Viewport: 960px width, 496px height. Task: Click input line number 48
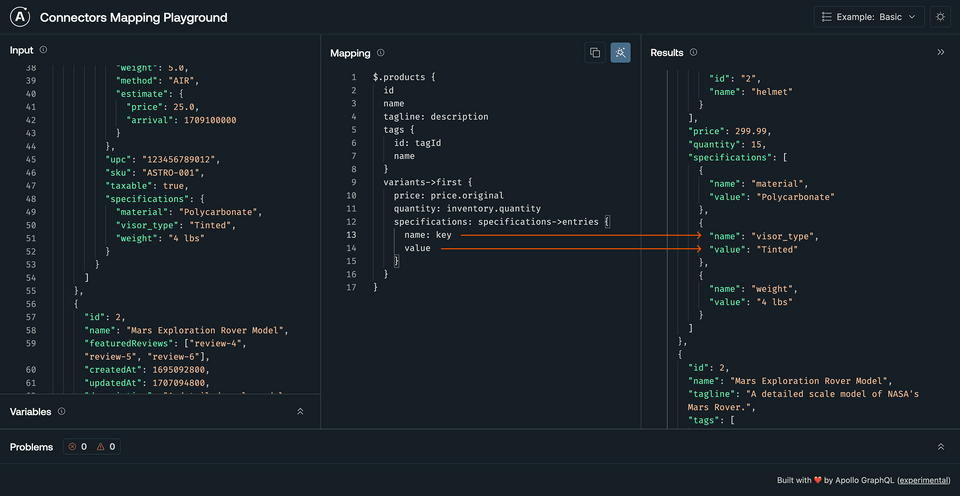coord(31,199)
